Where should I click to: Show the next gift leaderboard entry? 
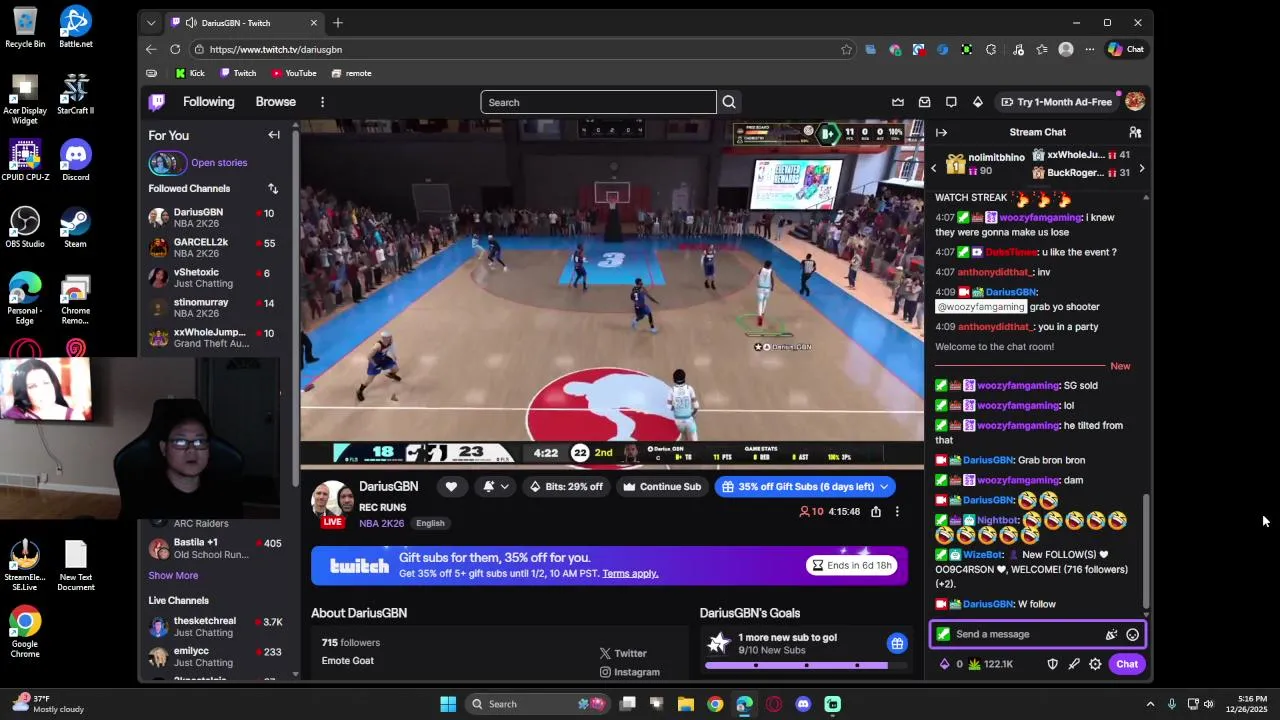[x=1141, y=168]
